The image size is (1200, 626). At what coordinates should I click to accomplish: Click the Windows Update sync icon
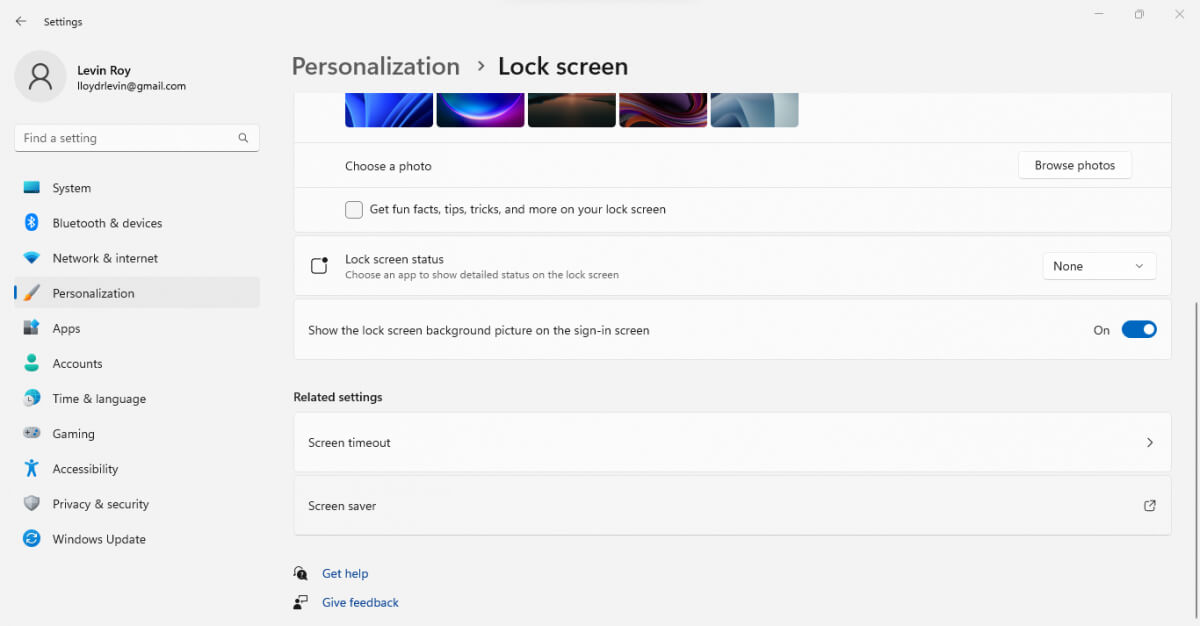(x=32, y=539)
